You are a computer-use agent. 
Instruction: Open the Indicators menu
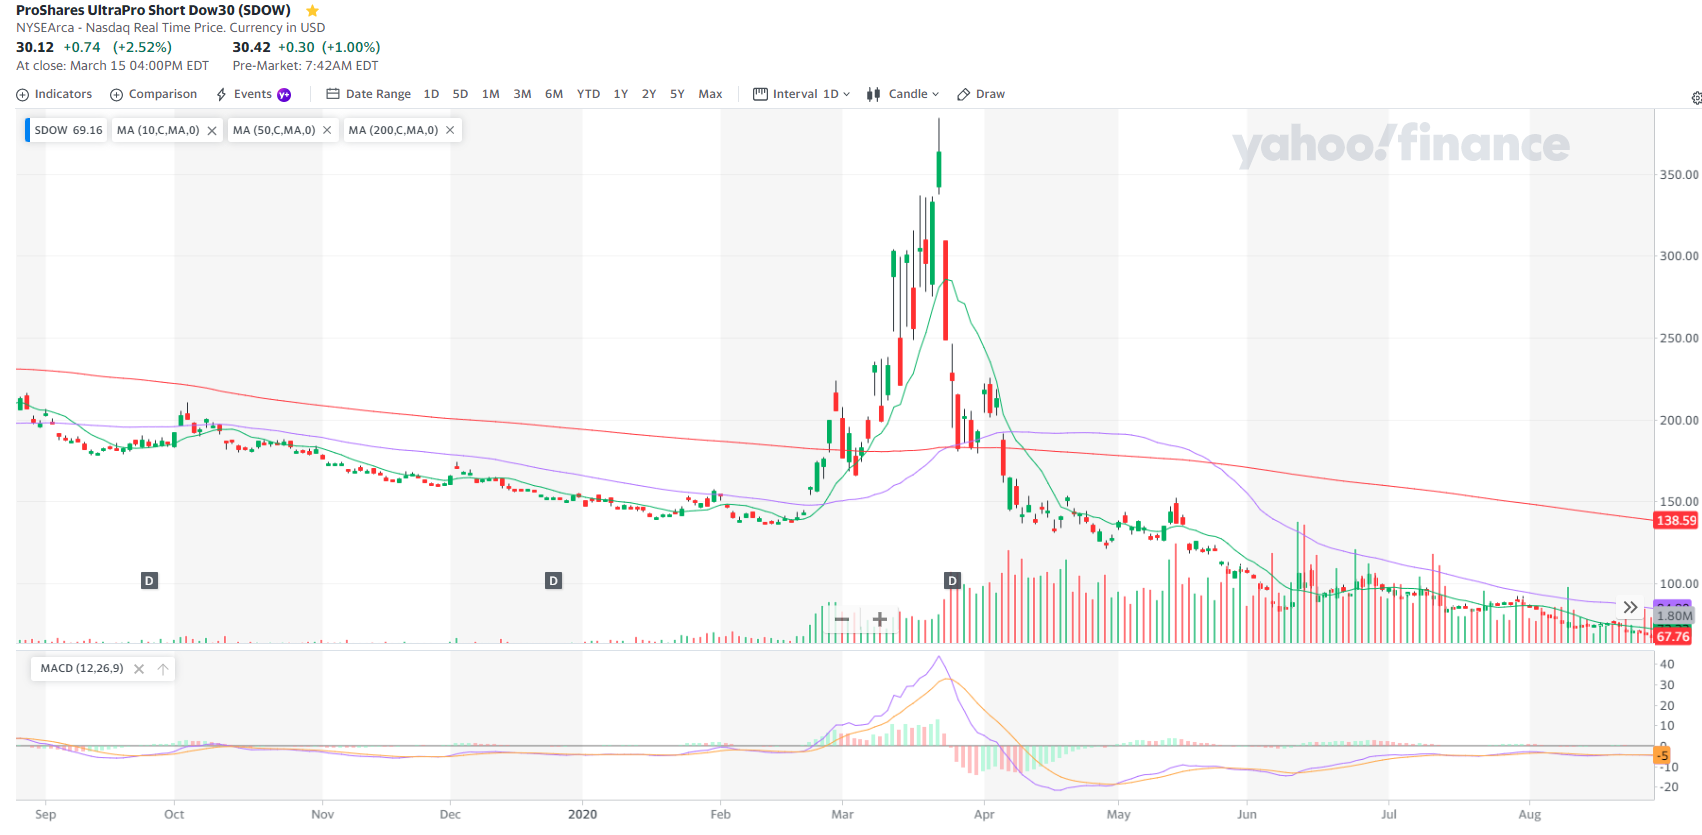tap(54, 94)
